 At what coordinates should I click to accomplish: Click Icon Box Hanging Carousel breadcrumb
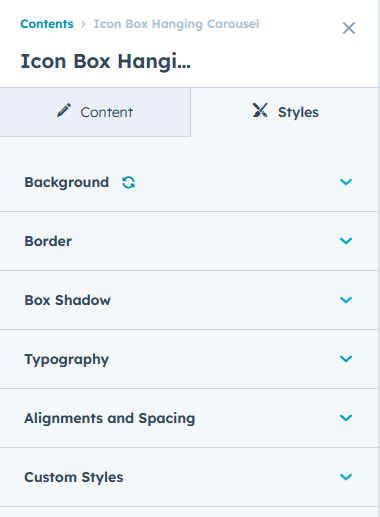tap(176, 24)
